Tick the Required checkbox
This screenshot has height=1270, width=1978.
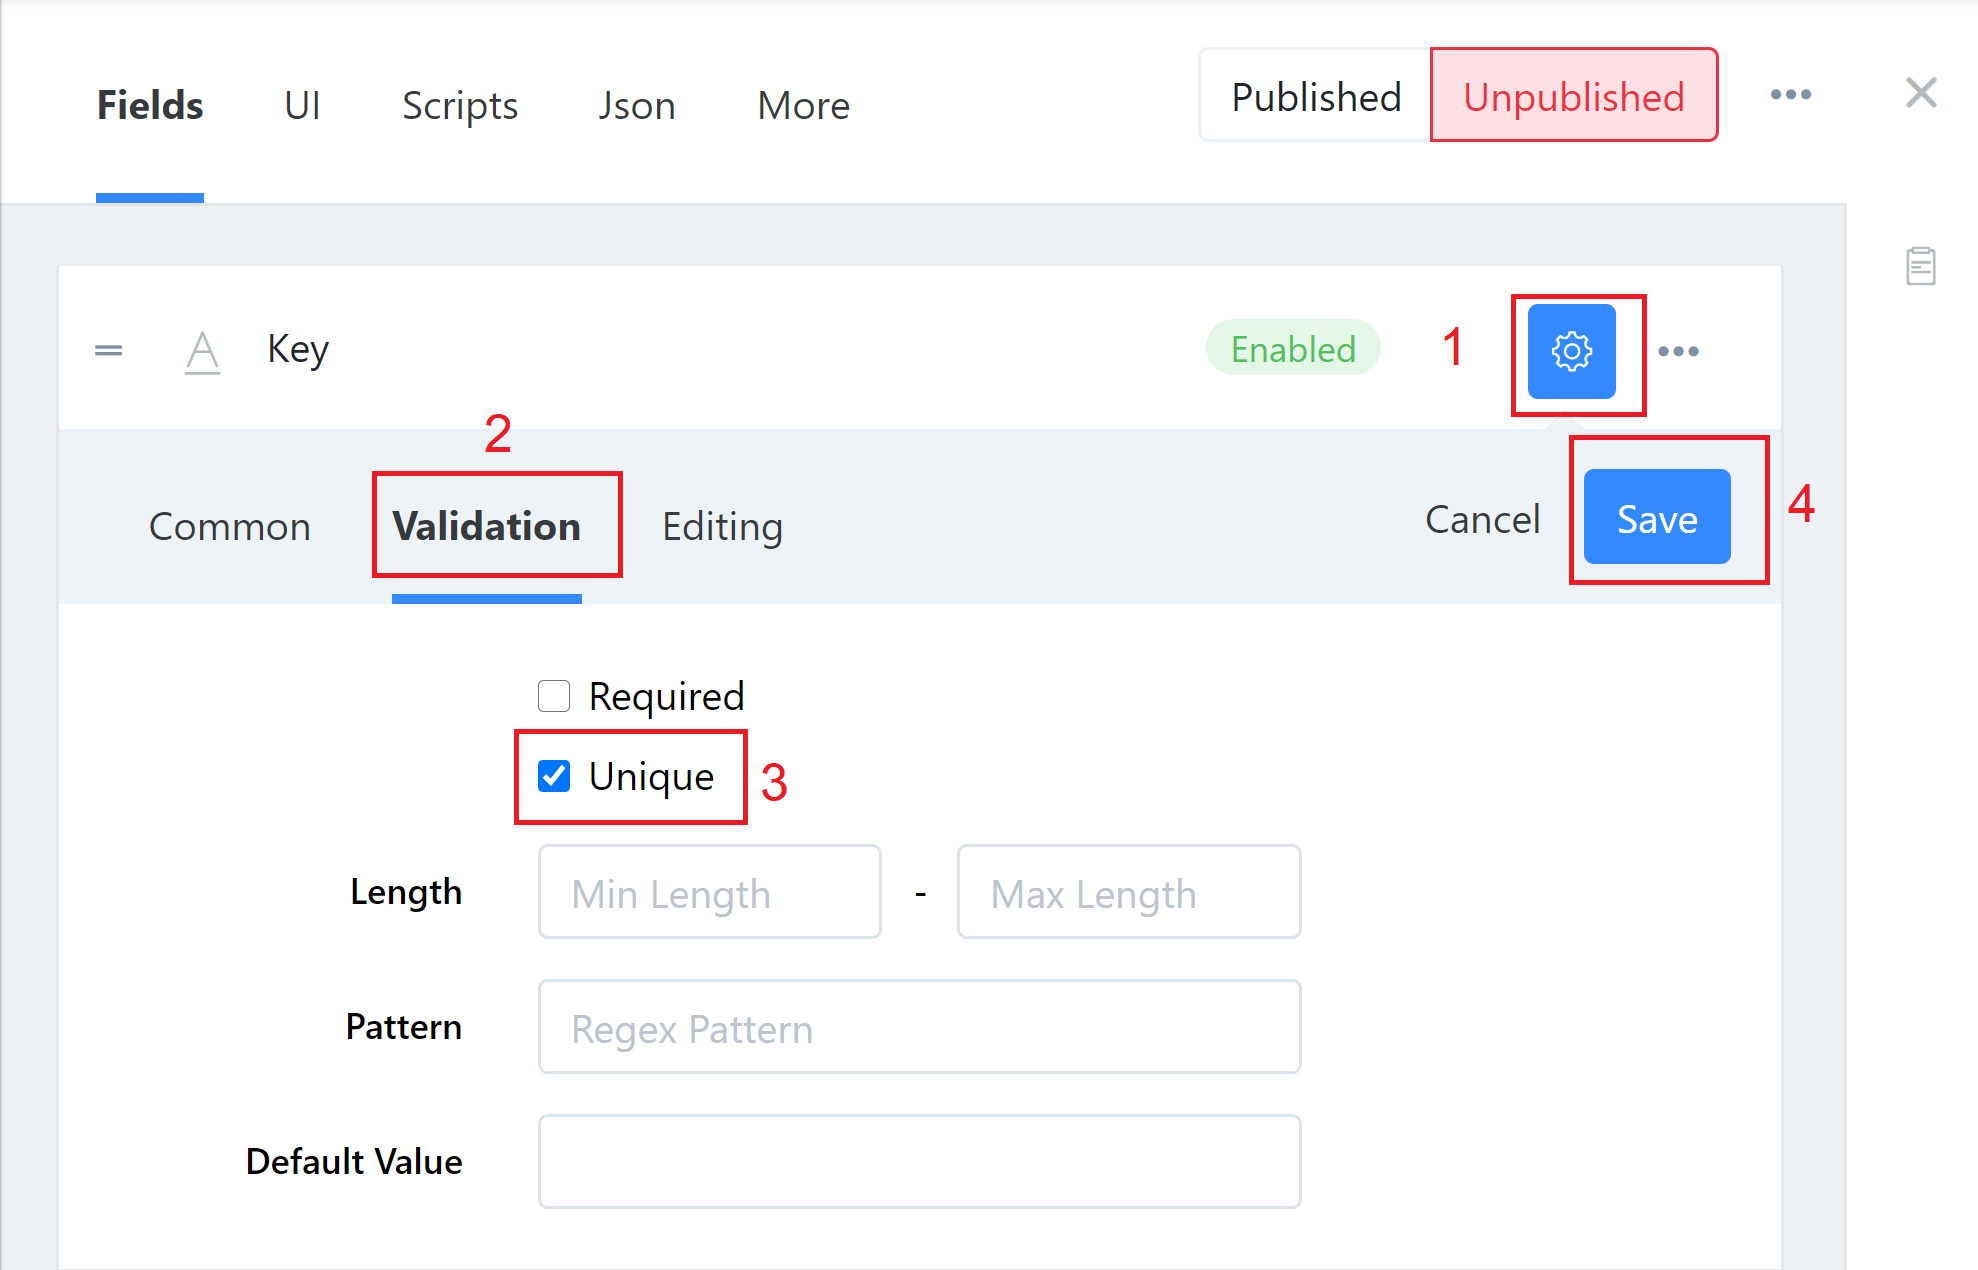(554, 696)
